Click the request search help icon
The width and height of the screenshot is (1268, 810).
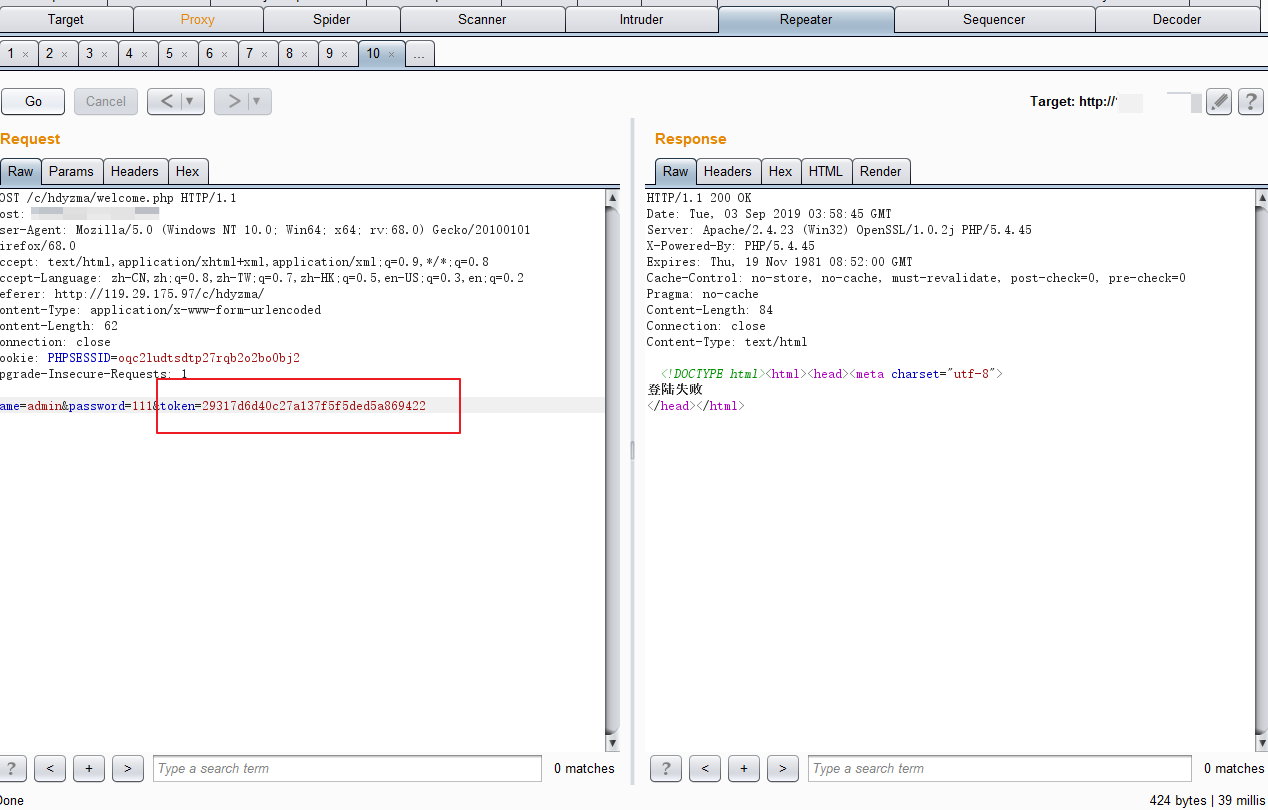(12, 768)
